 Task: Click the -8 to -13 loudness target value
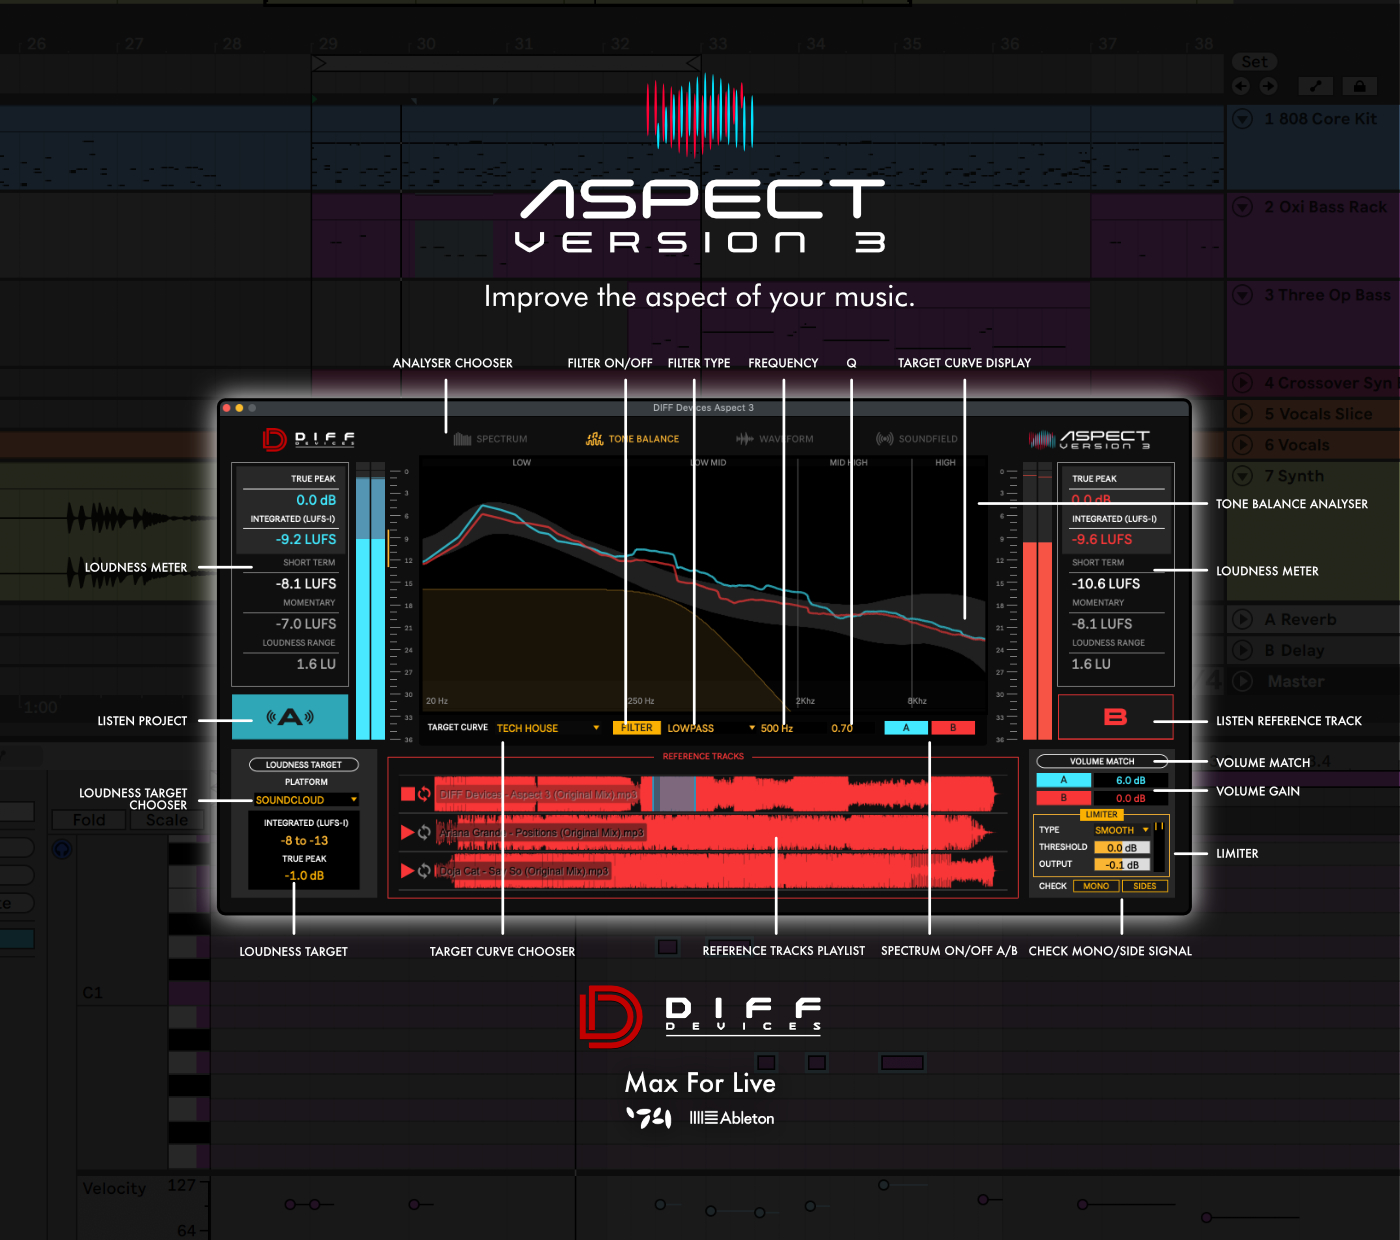tap(305, 841)
